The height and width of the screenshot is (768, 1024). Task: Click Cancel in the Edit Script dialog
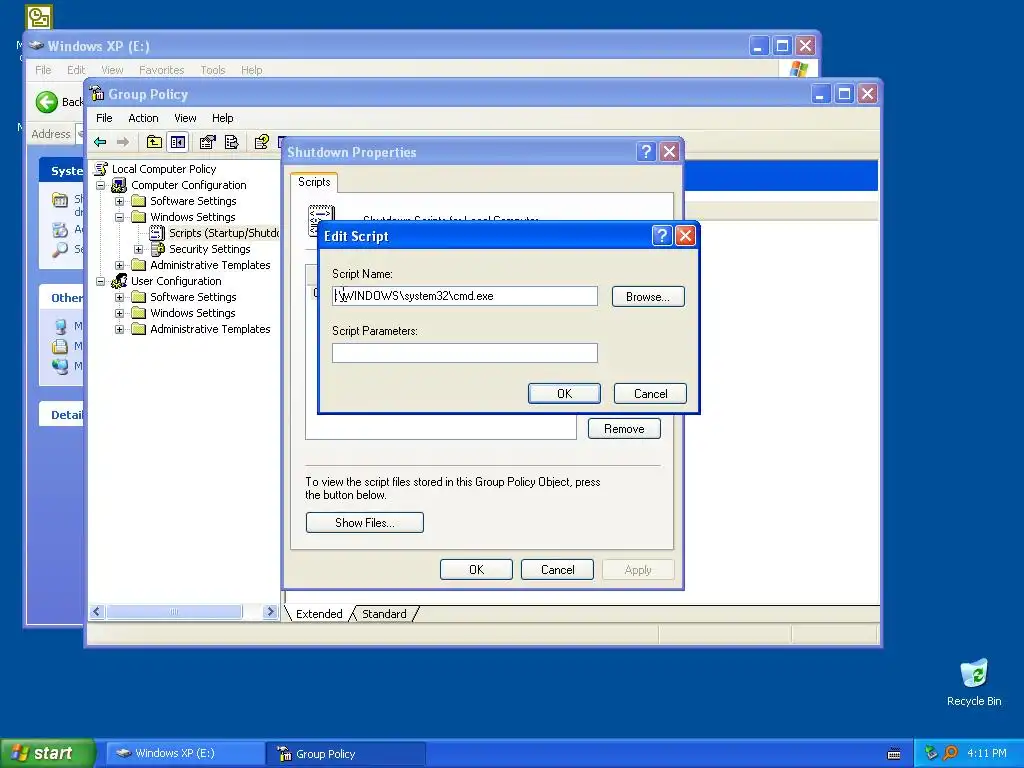[x=650, y=394]
